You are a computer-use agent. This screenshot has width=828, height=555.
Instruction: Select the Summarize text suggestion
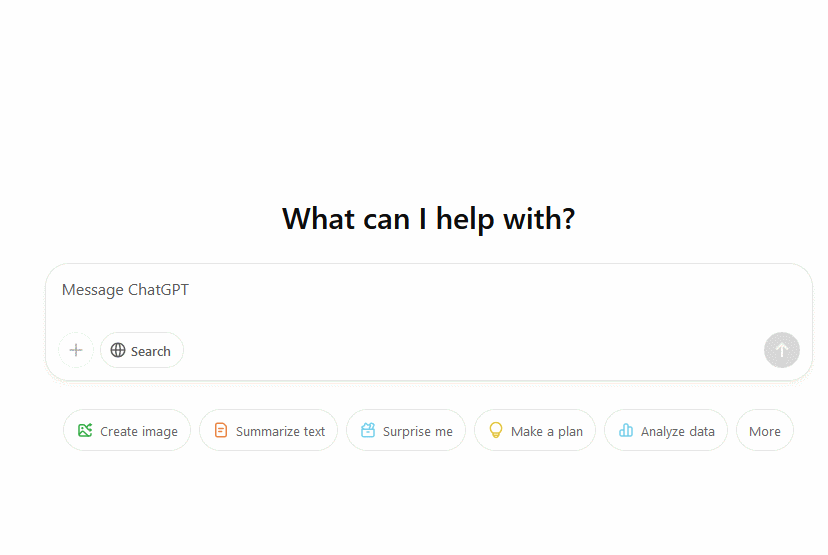268,431
